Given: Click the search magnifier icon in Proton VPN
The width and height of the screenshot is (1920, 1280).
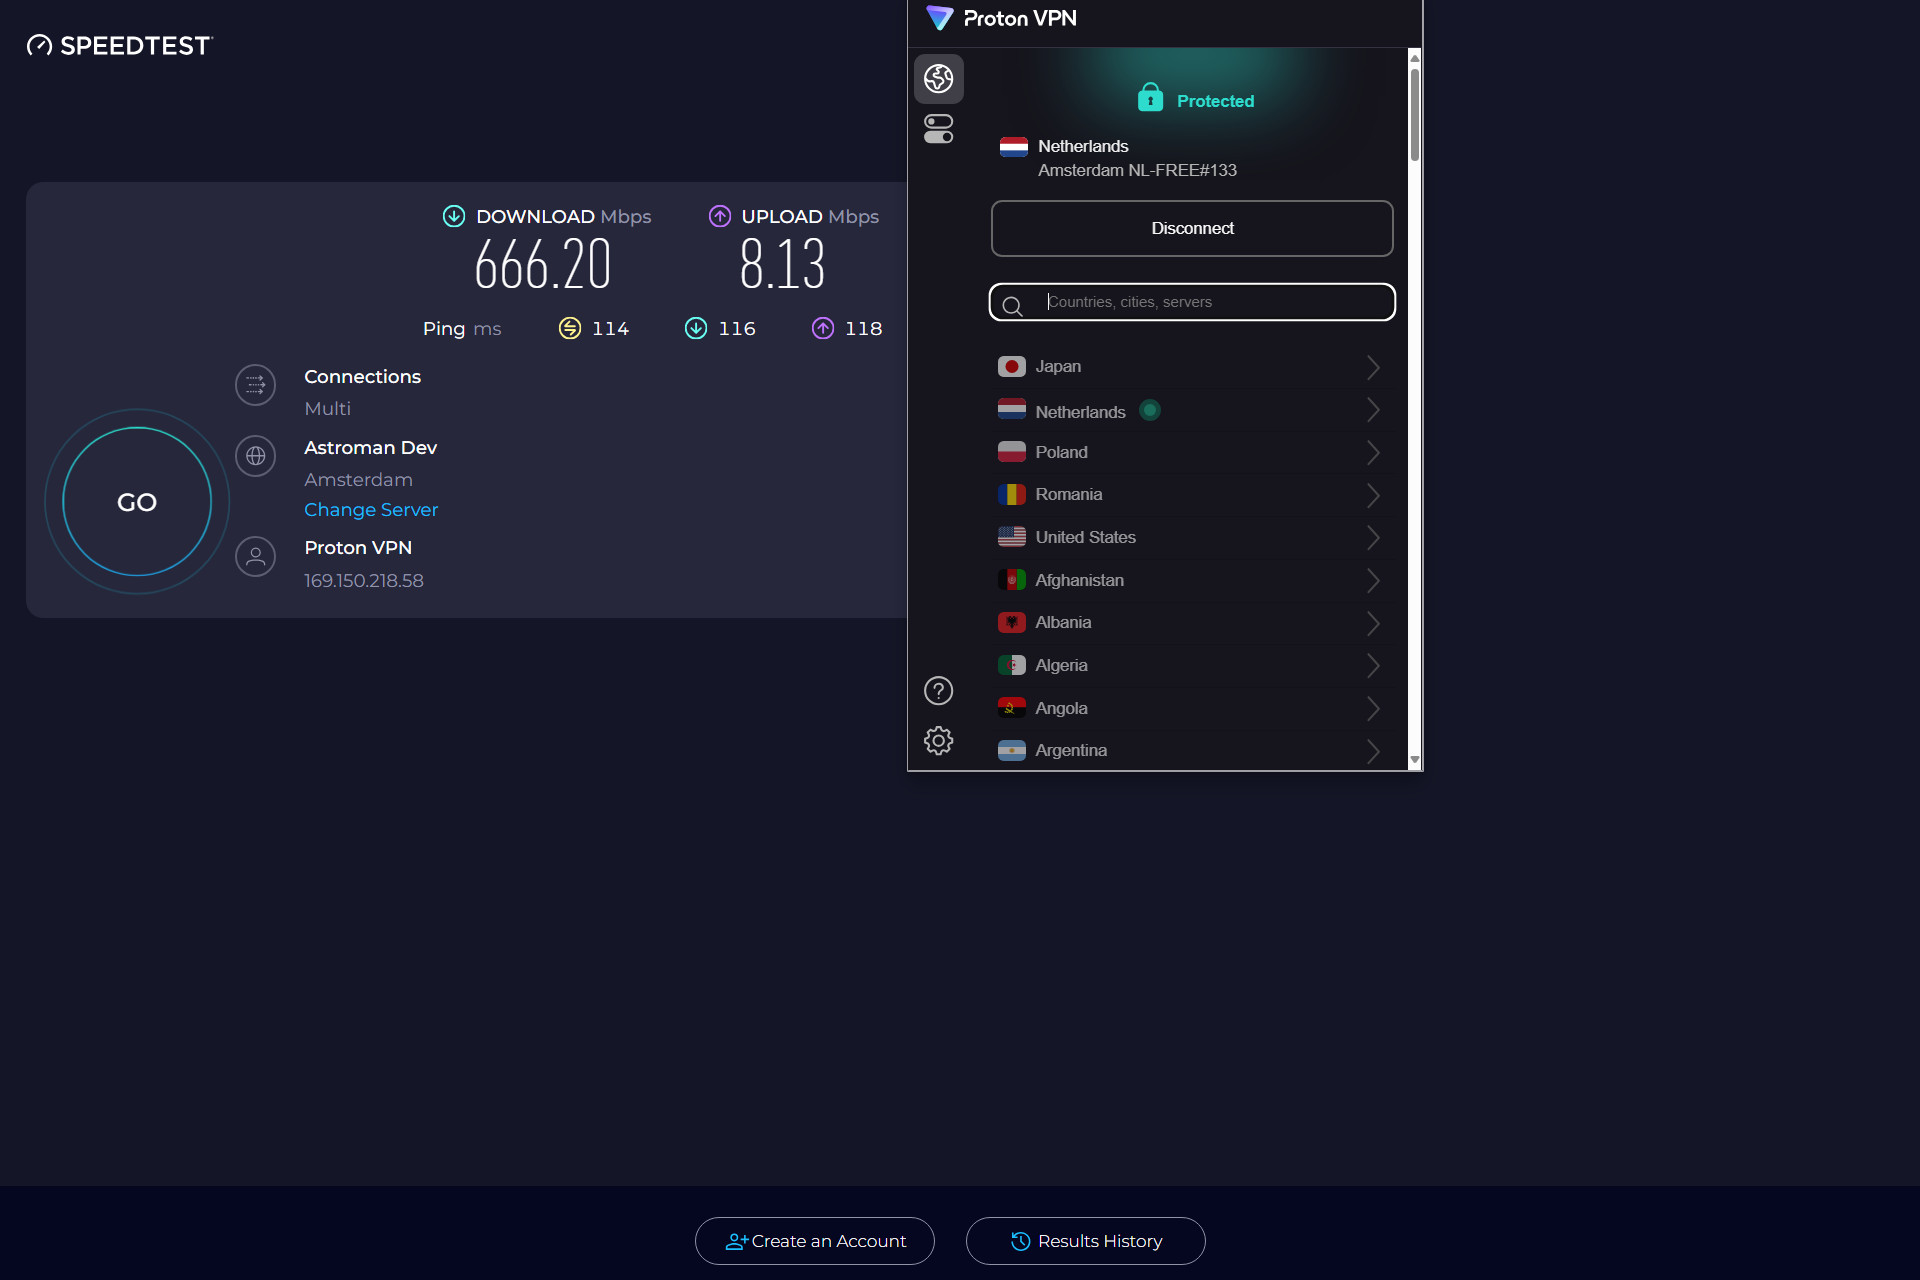Looking at the screenshot, I should click(1012, 306).
